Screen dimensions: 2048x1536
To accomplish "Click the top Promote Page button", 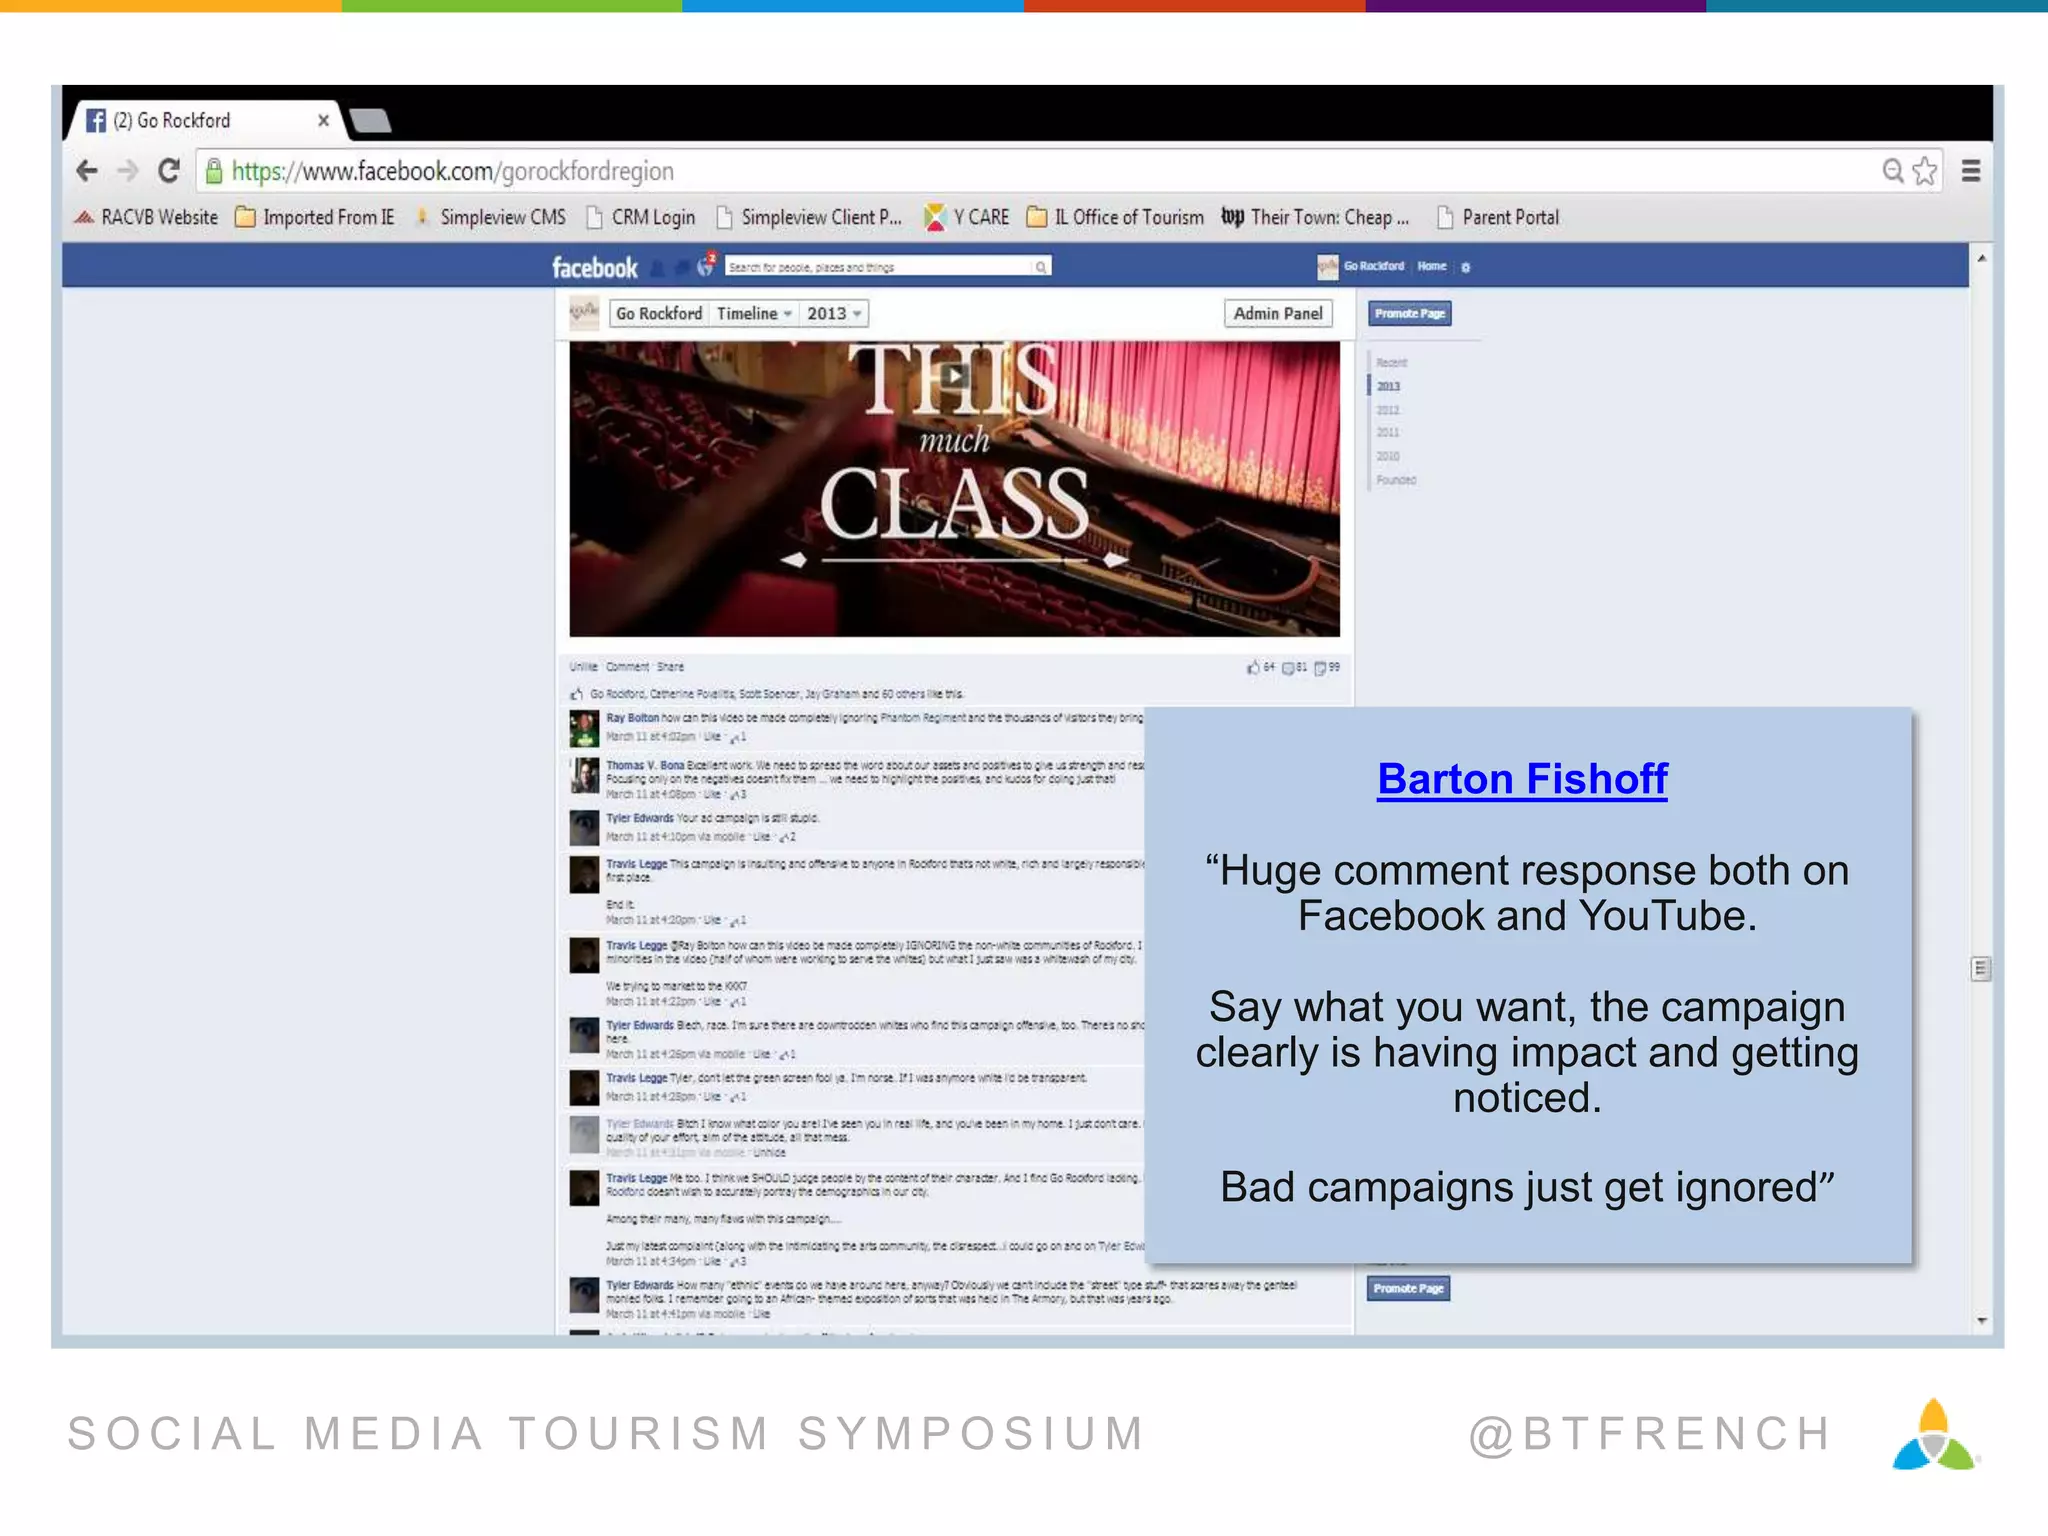I will pos(1410,313).
